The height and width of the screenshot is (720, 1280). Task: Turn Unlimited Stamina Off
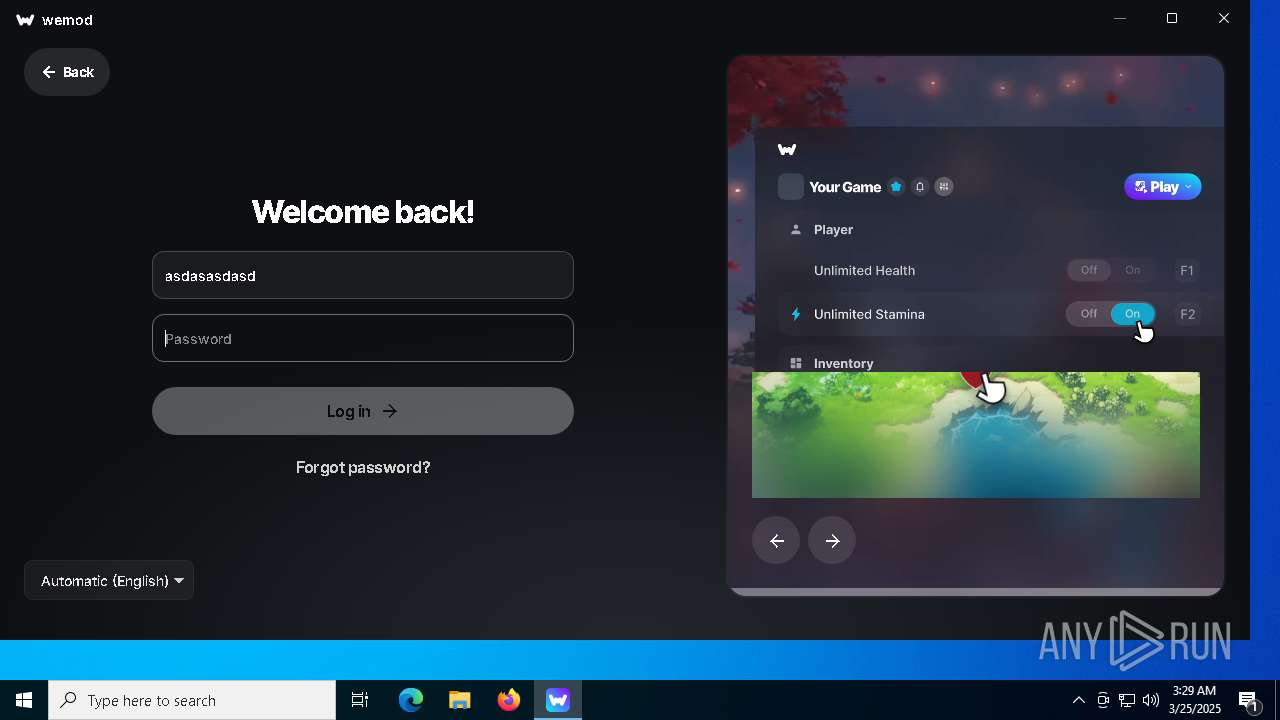(1088, 314)
